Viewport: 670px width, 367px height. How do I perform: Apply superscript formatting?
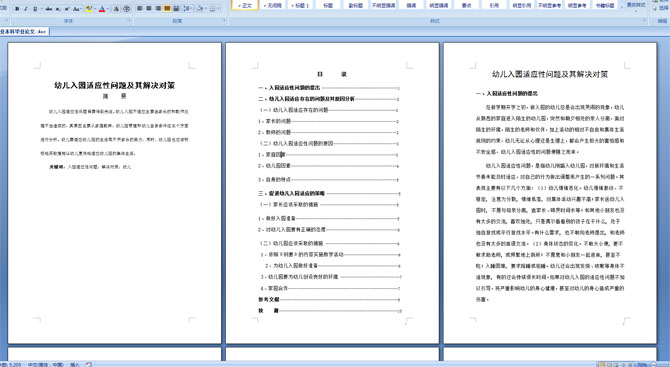(x=67, y=9)
